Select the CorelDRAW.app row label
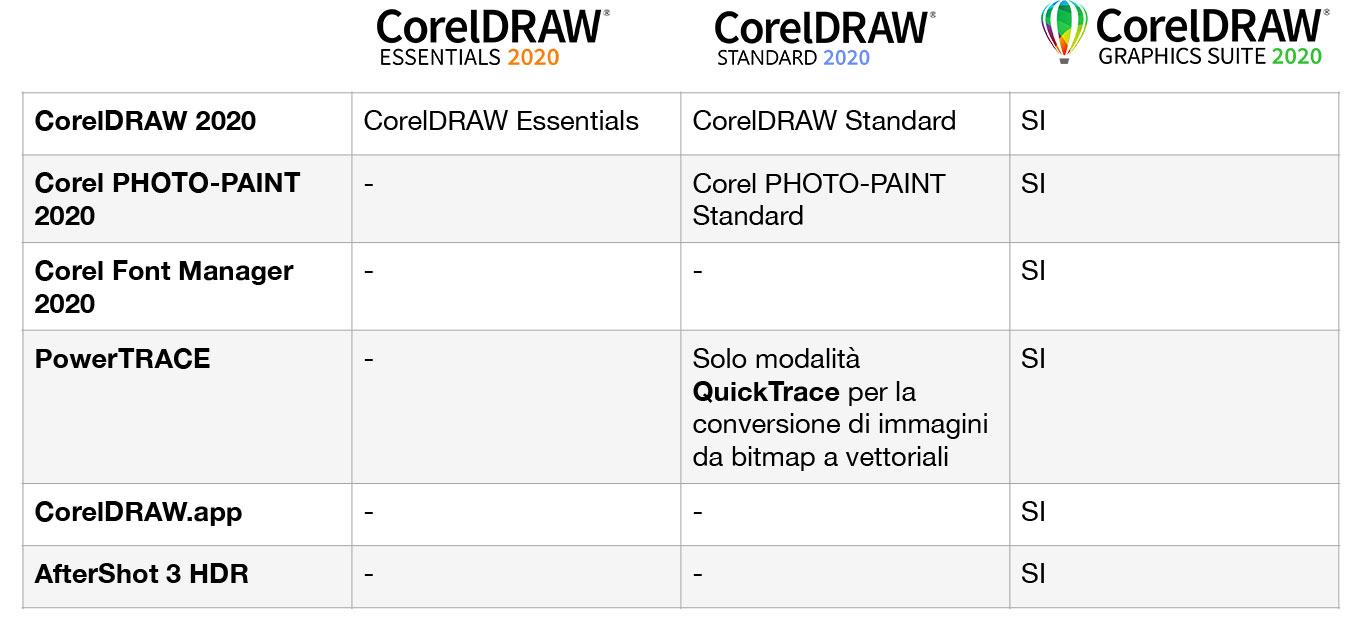 click(x=138, y=513)
